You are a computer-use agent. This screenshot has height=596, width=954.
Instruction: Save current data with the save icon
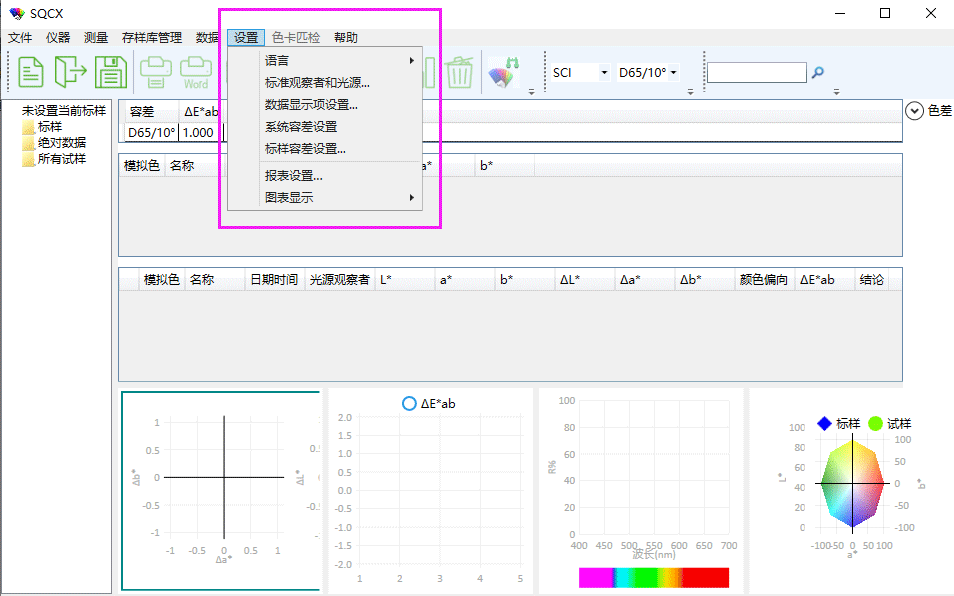click(110, 71)
